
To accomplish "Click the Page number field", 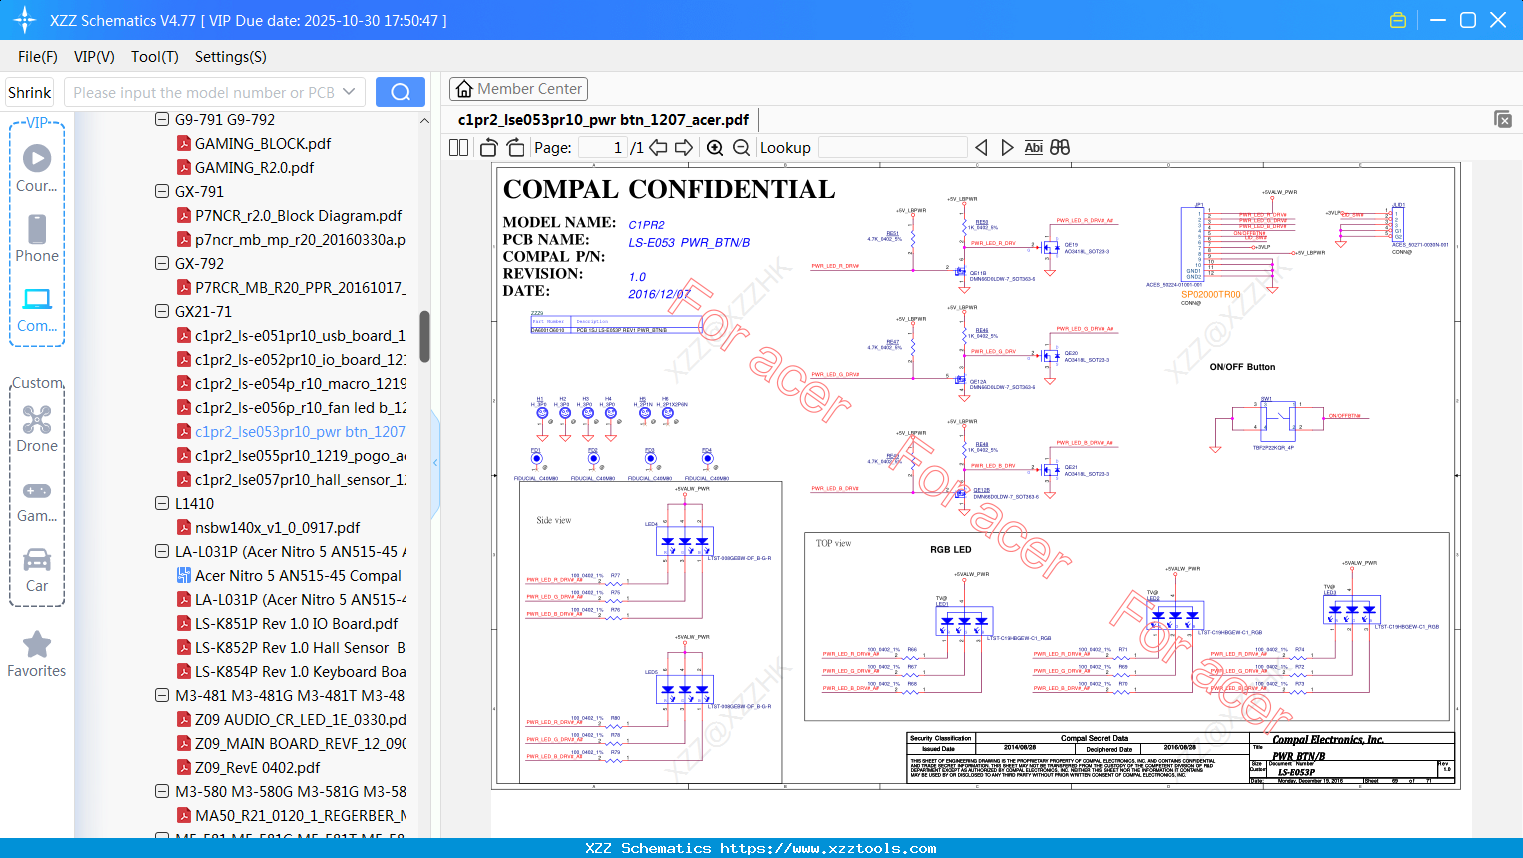I will (602, 147).
